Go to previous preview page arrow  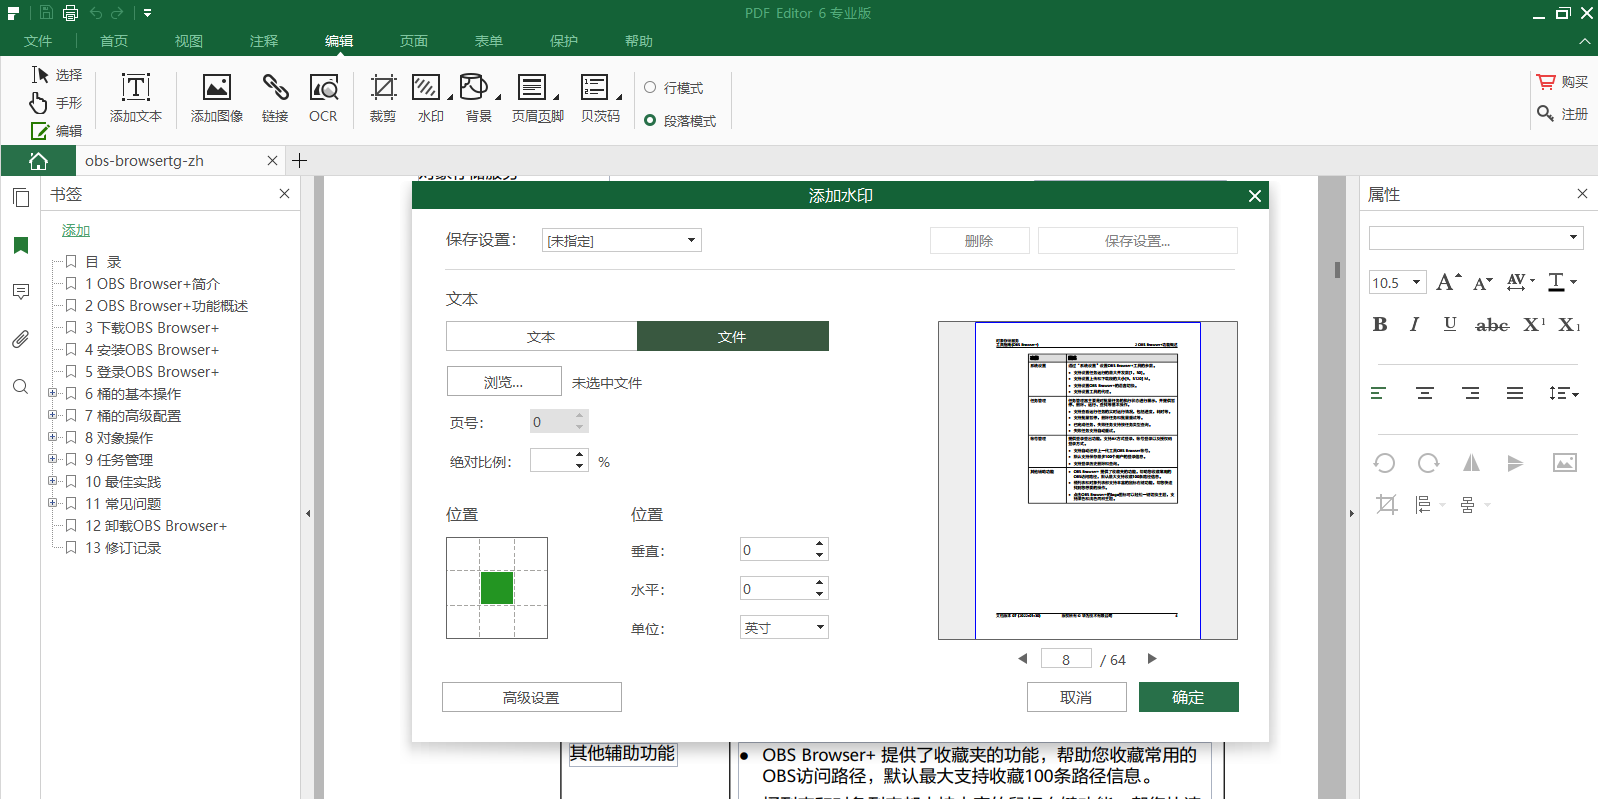tap(1022, 658)
